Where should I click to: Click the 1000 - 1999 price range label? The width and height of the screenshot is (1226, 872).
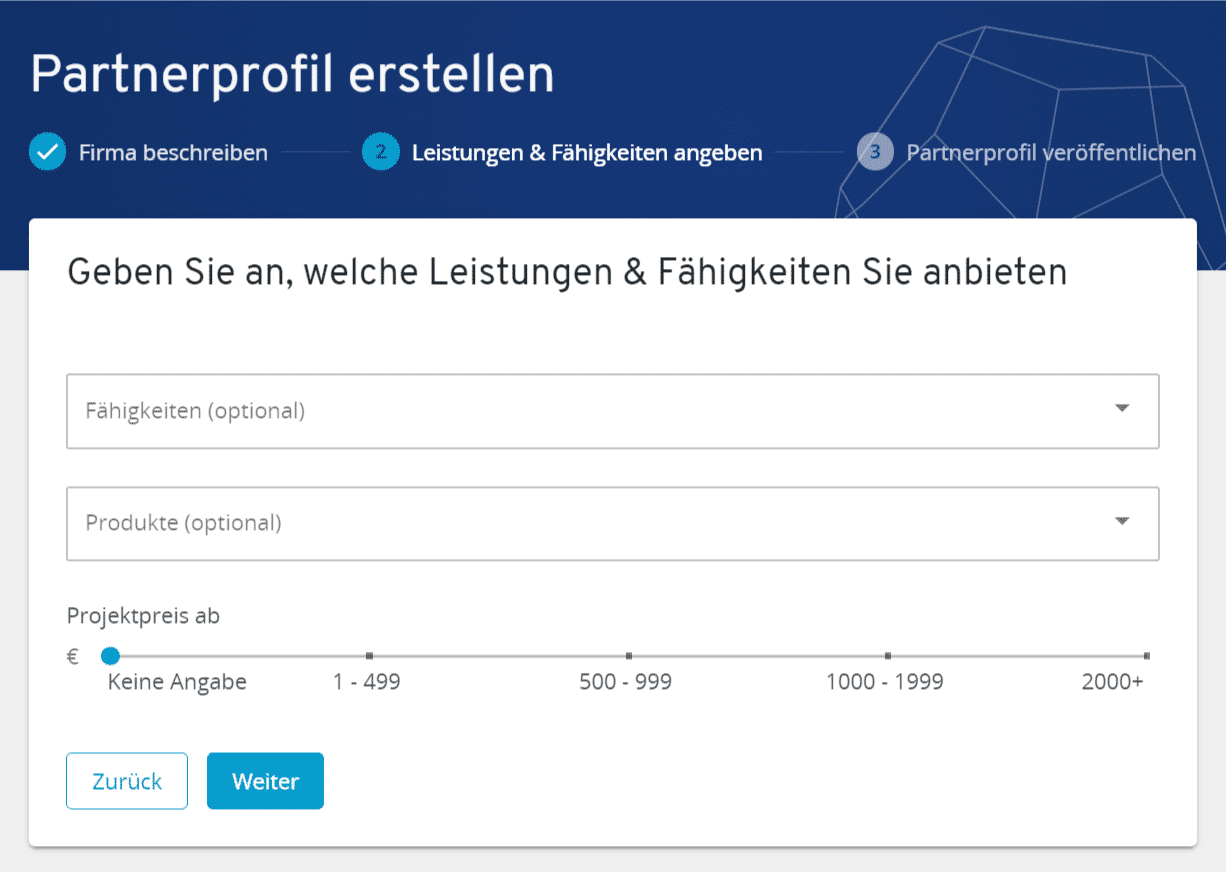click(x=884, y=682)
